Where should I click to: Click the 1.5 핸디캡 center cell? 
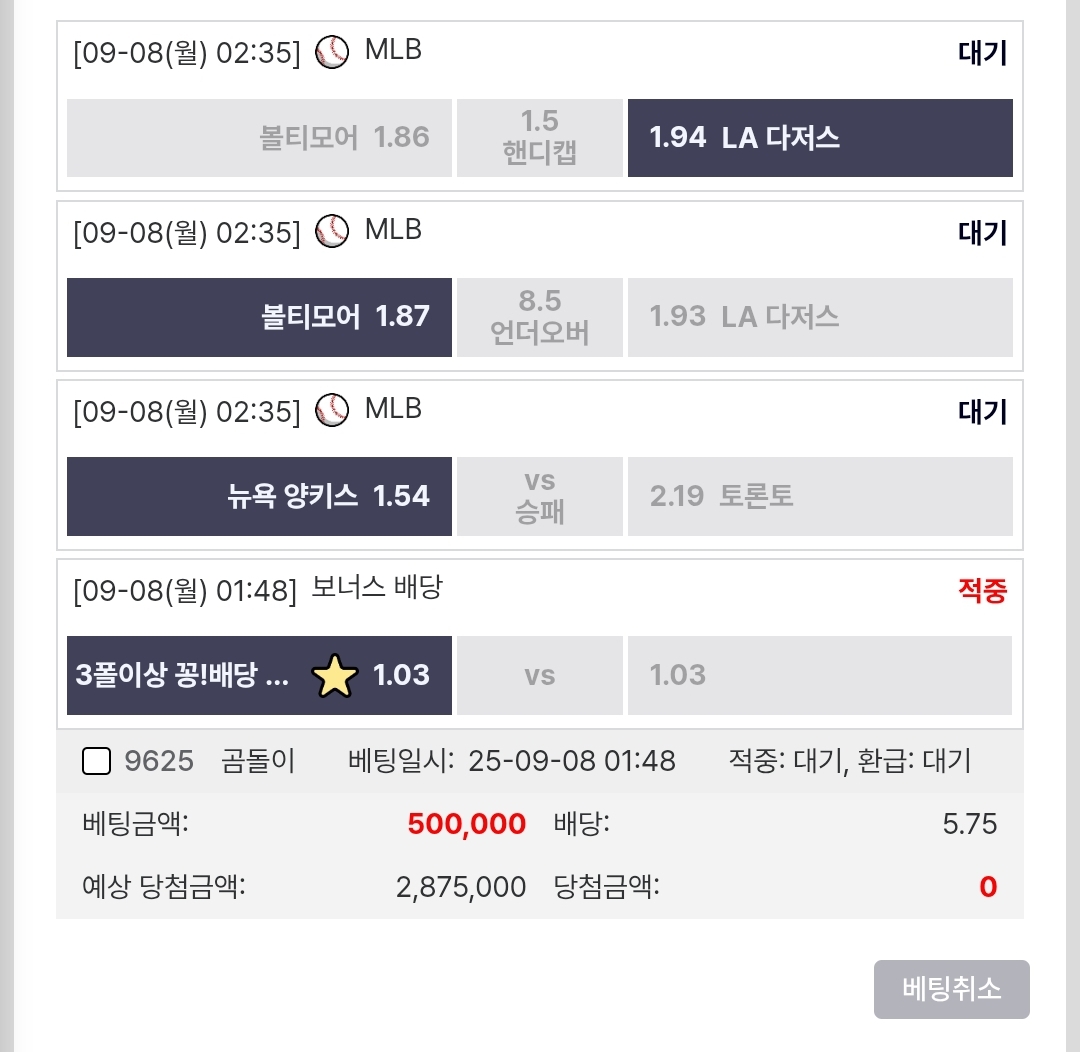click(x=540, y=138)
